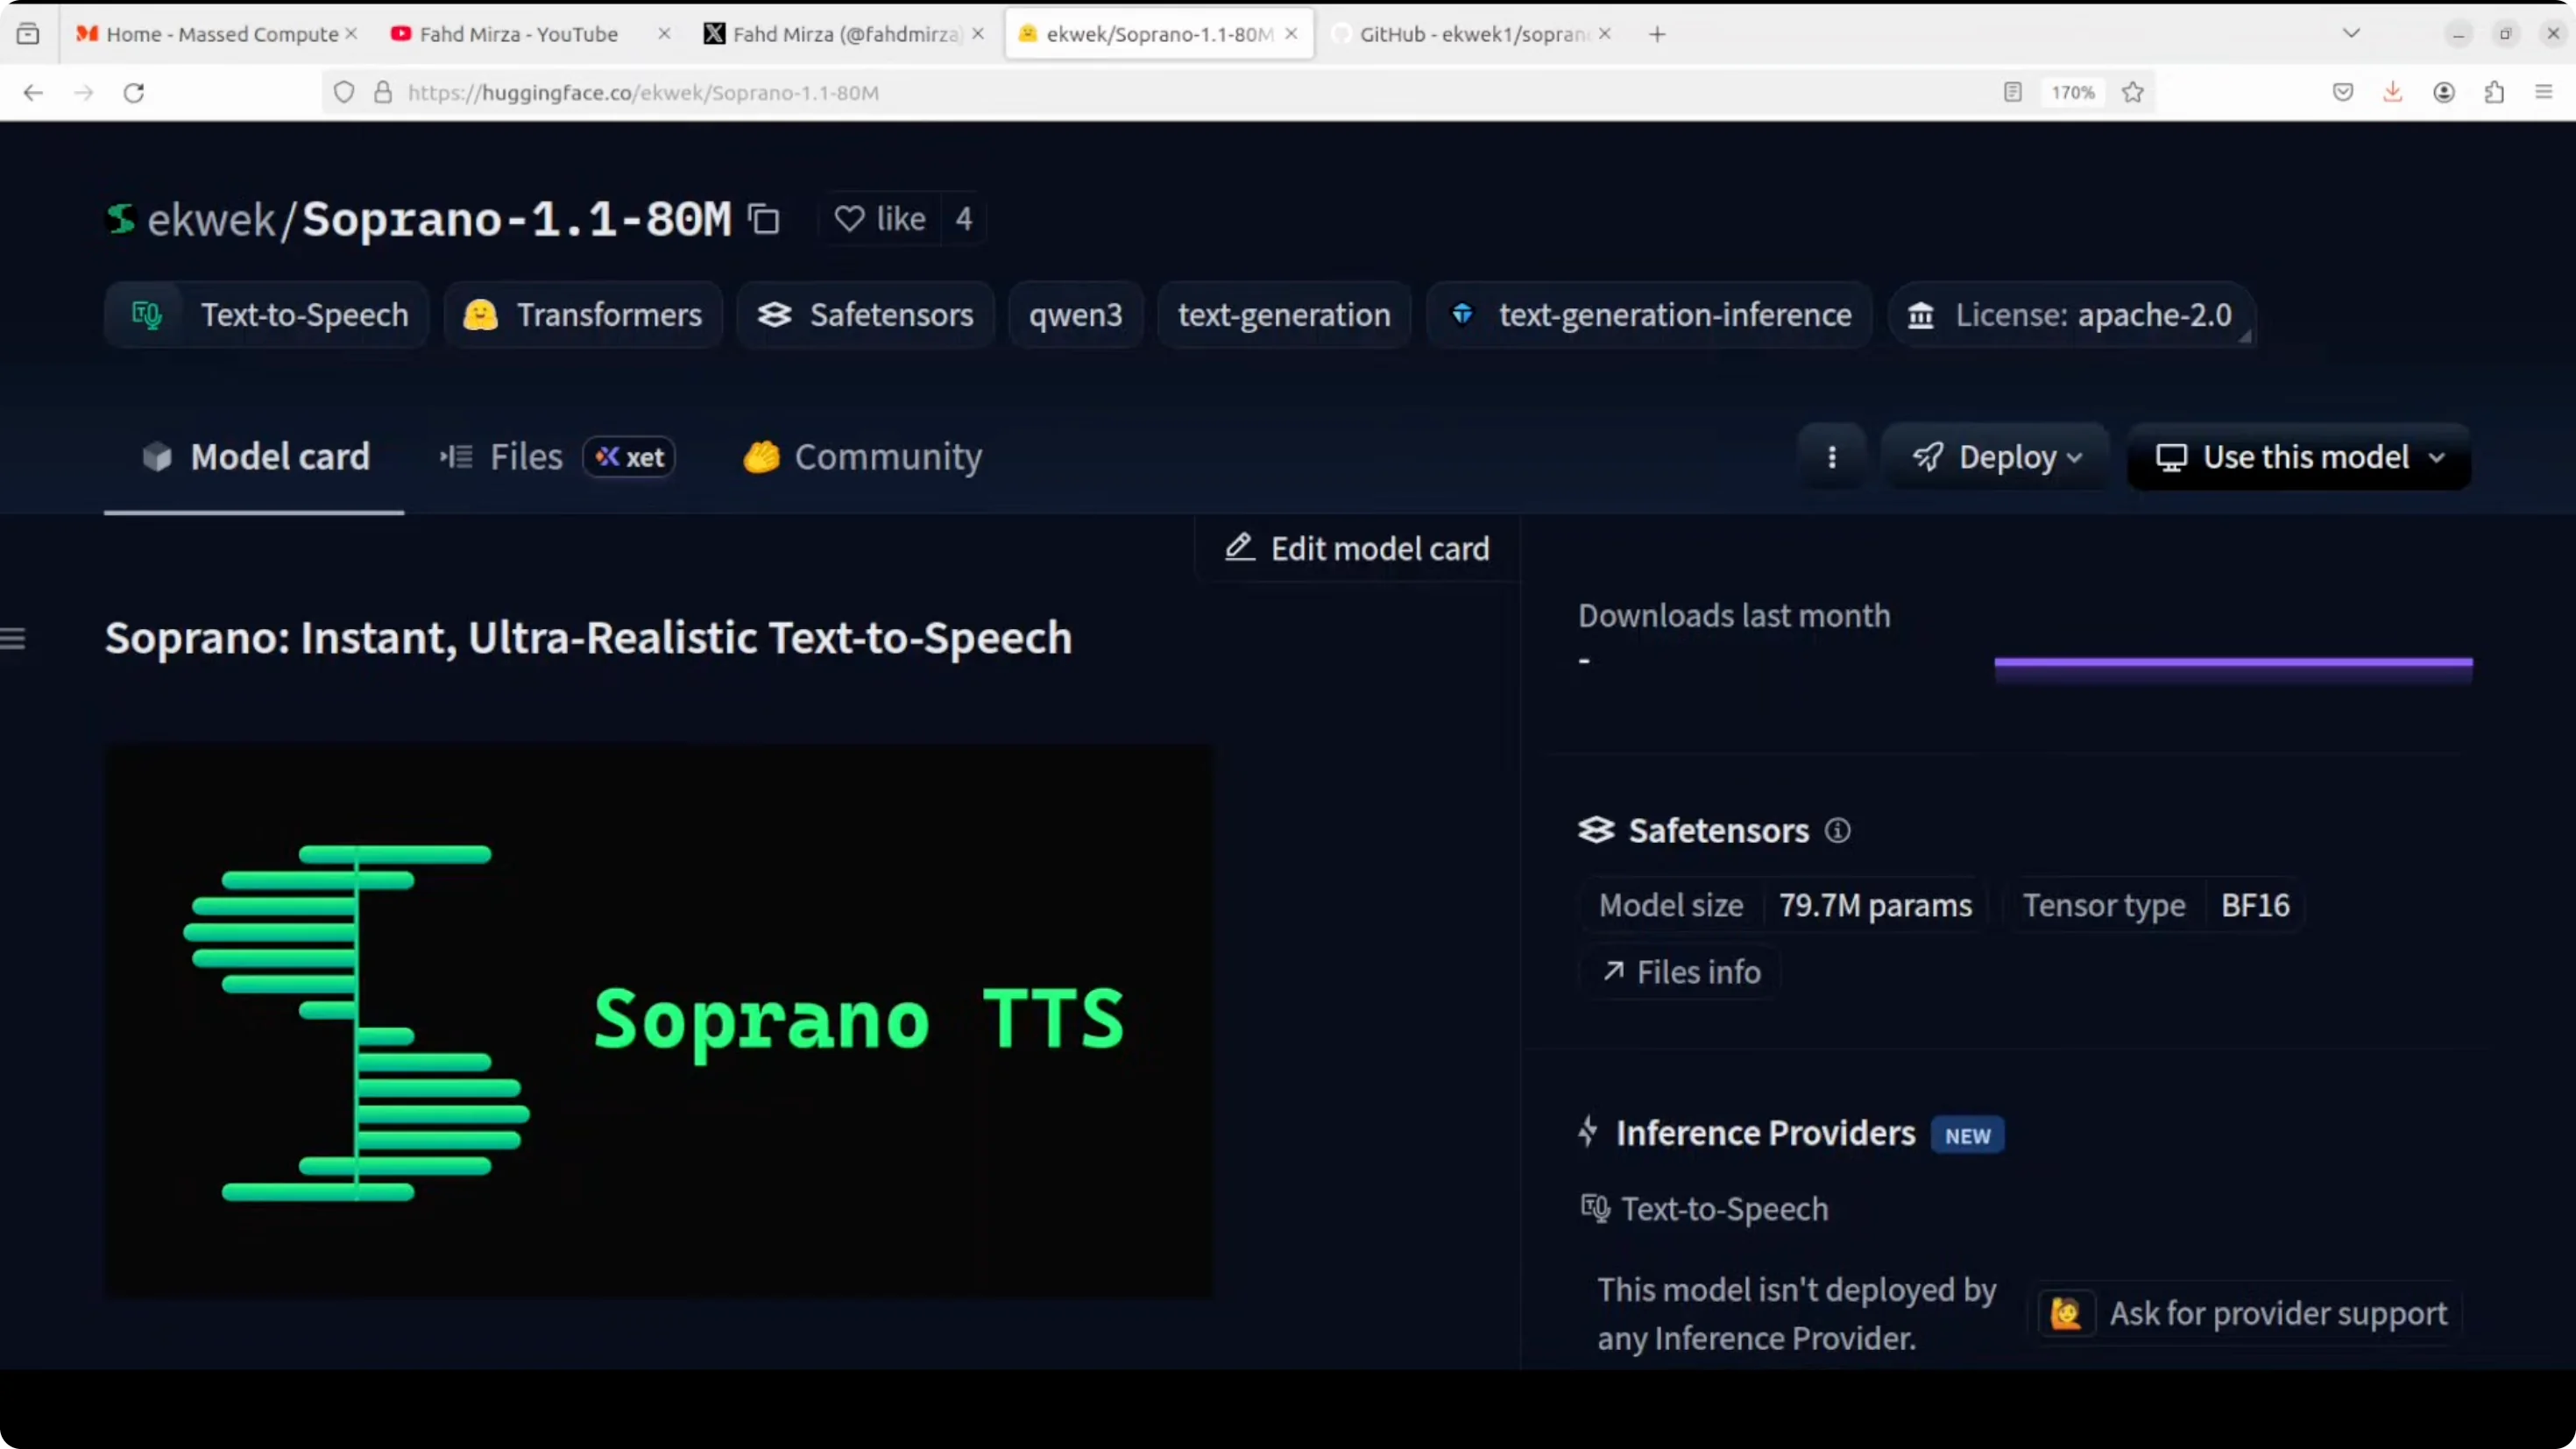Click Edit model card button

tap(1357, 548)
